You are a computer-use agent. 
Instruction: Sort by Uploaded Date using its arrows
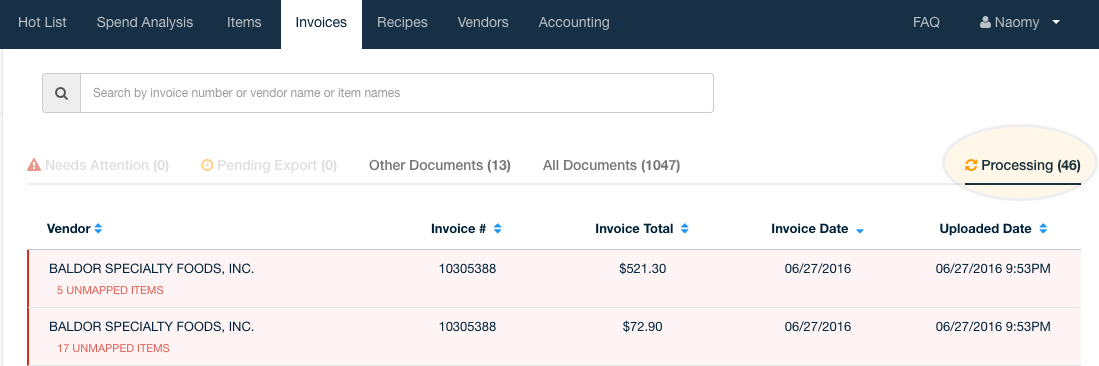click(1043, 229)
